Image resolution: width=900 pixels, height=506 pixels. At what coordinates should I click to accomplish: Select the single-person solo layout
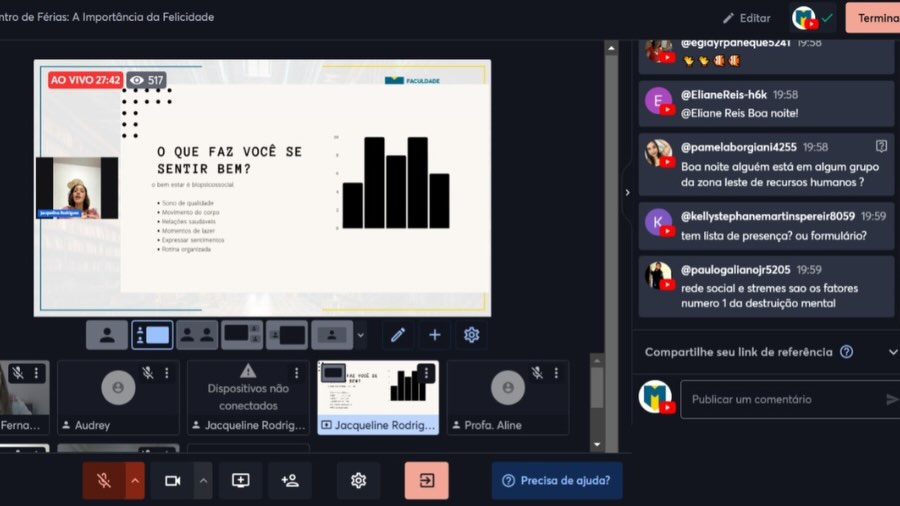coord(107,335)
